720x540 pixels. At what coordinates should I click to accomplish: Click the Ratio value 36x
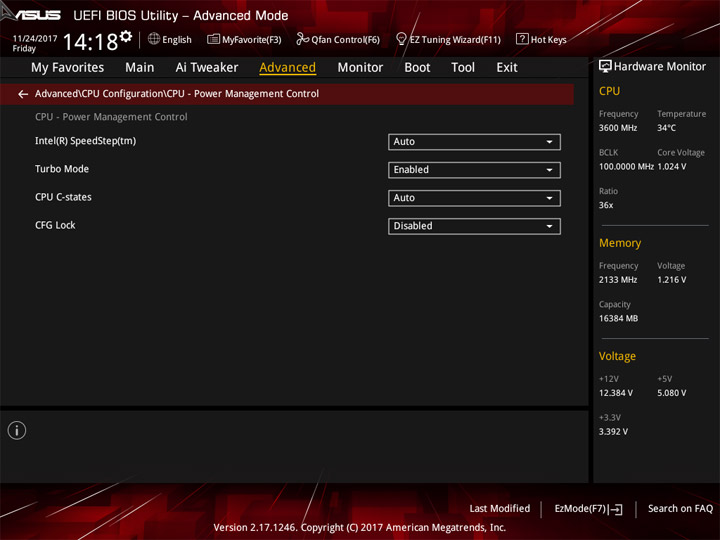click(606, 205)
